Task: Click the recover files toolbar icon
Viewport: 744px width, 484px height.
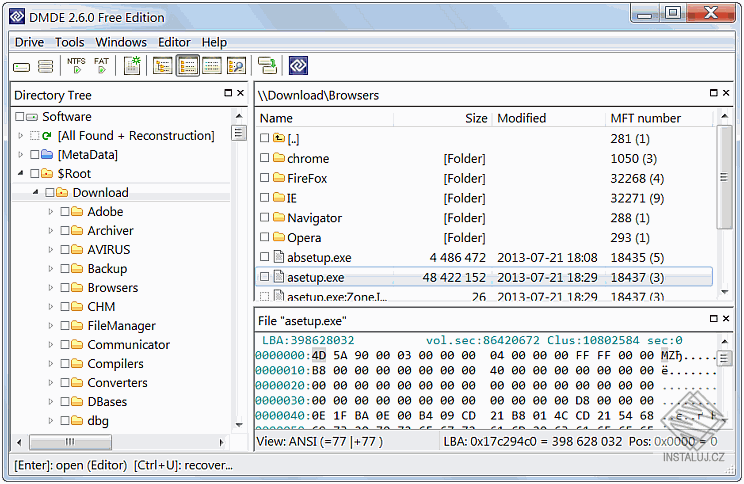Action: [267, 66]
